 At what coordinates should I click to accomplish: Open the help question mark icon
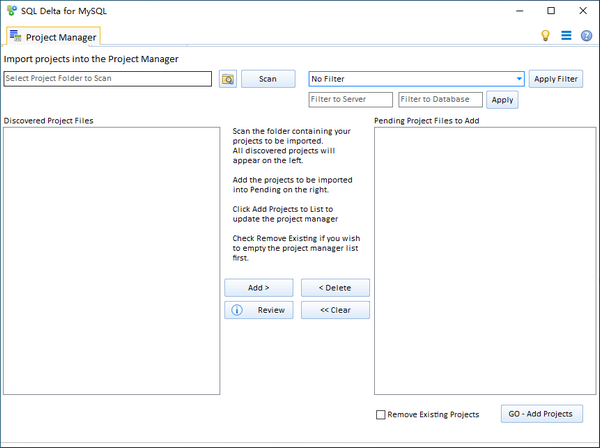(x=586, y=36)
